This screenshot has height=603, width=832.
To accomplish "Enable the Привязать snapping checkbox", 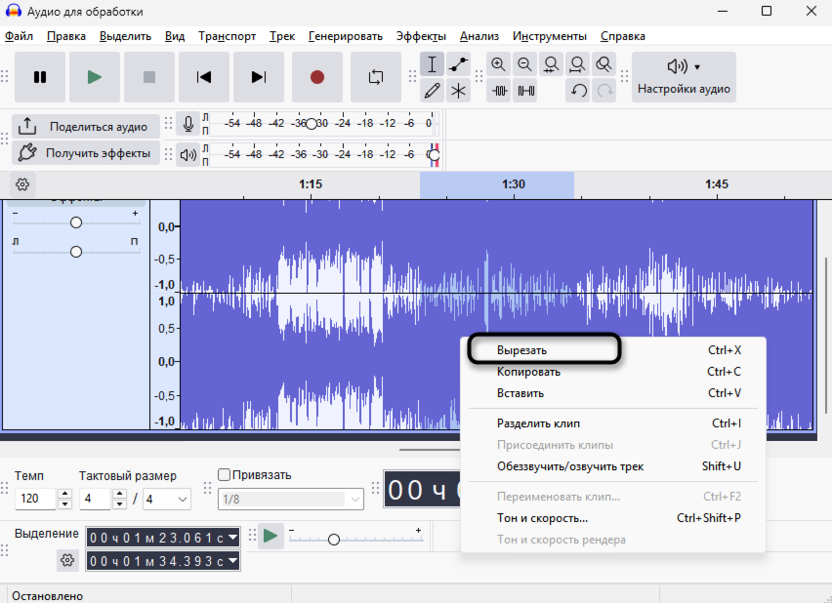I will coord(224,475).
